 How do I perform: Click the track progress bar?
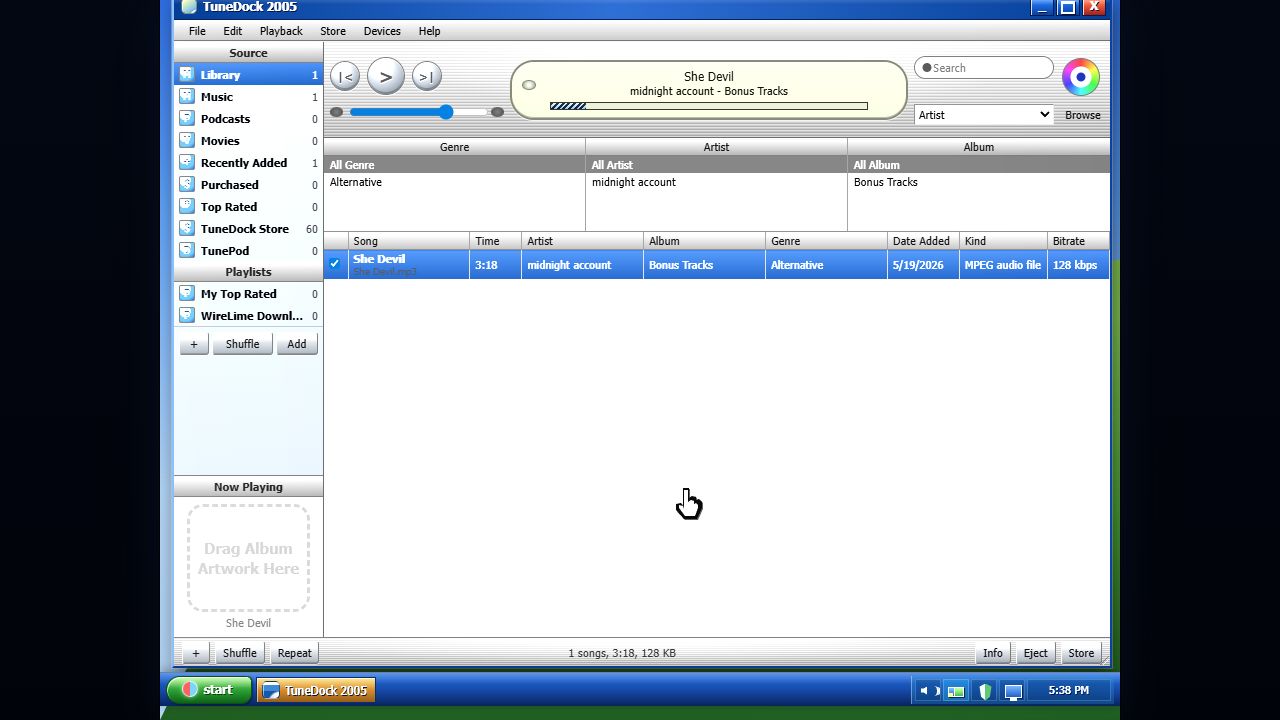pyautogui.click(x=708, y=106)
